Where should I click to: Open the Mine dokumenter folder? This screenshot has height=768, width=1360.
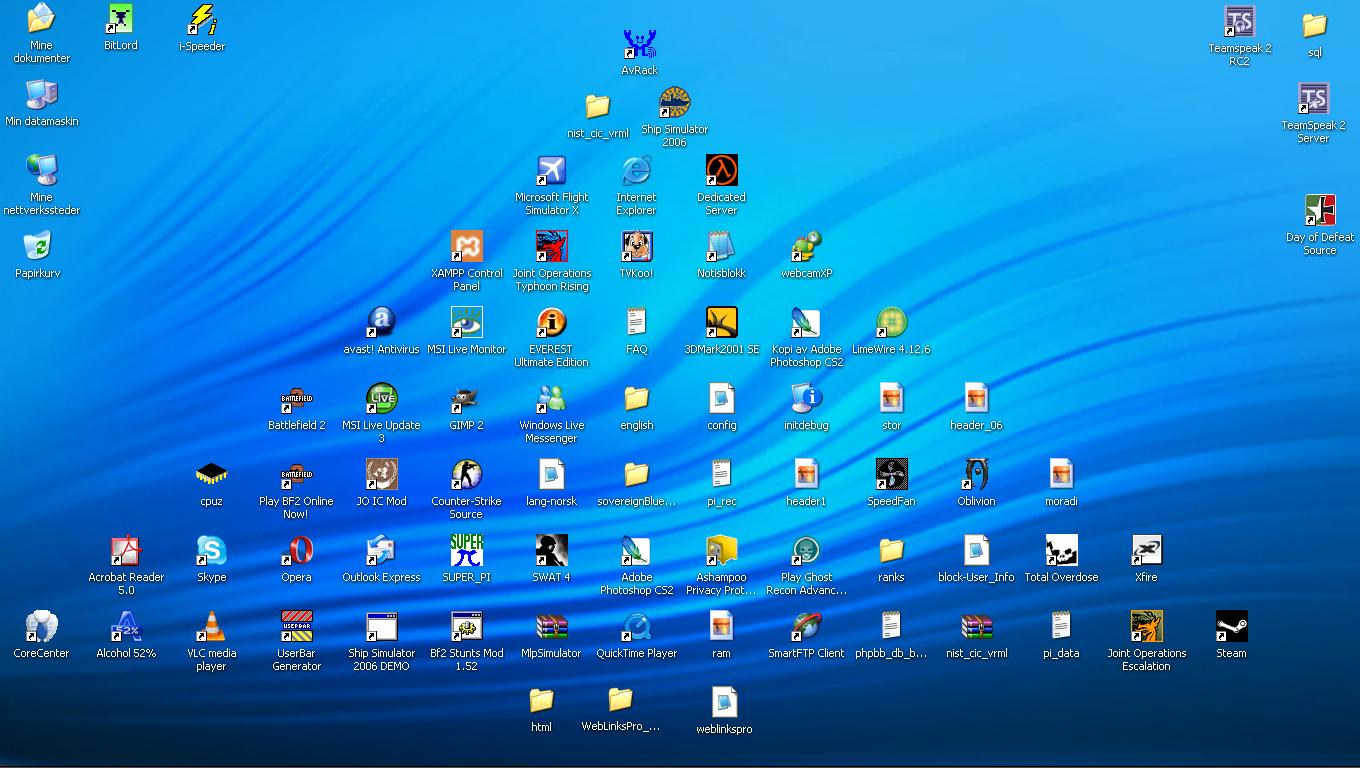tap(41, 19)
